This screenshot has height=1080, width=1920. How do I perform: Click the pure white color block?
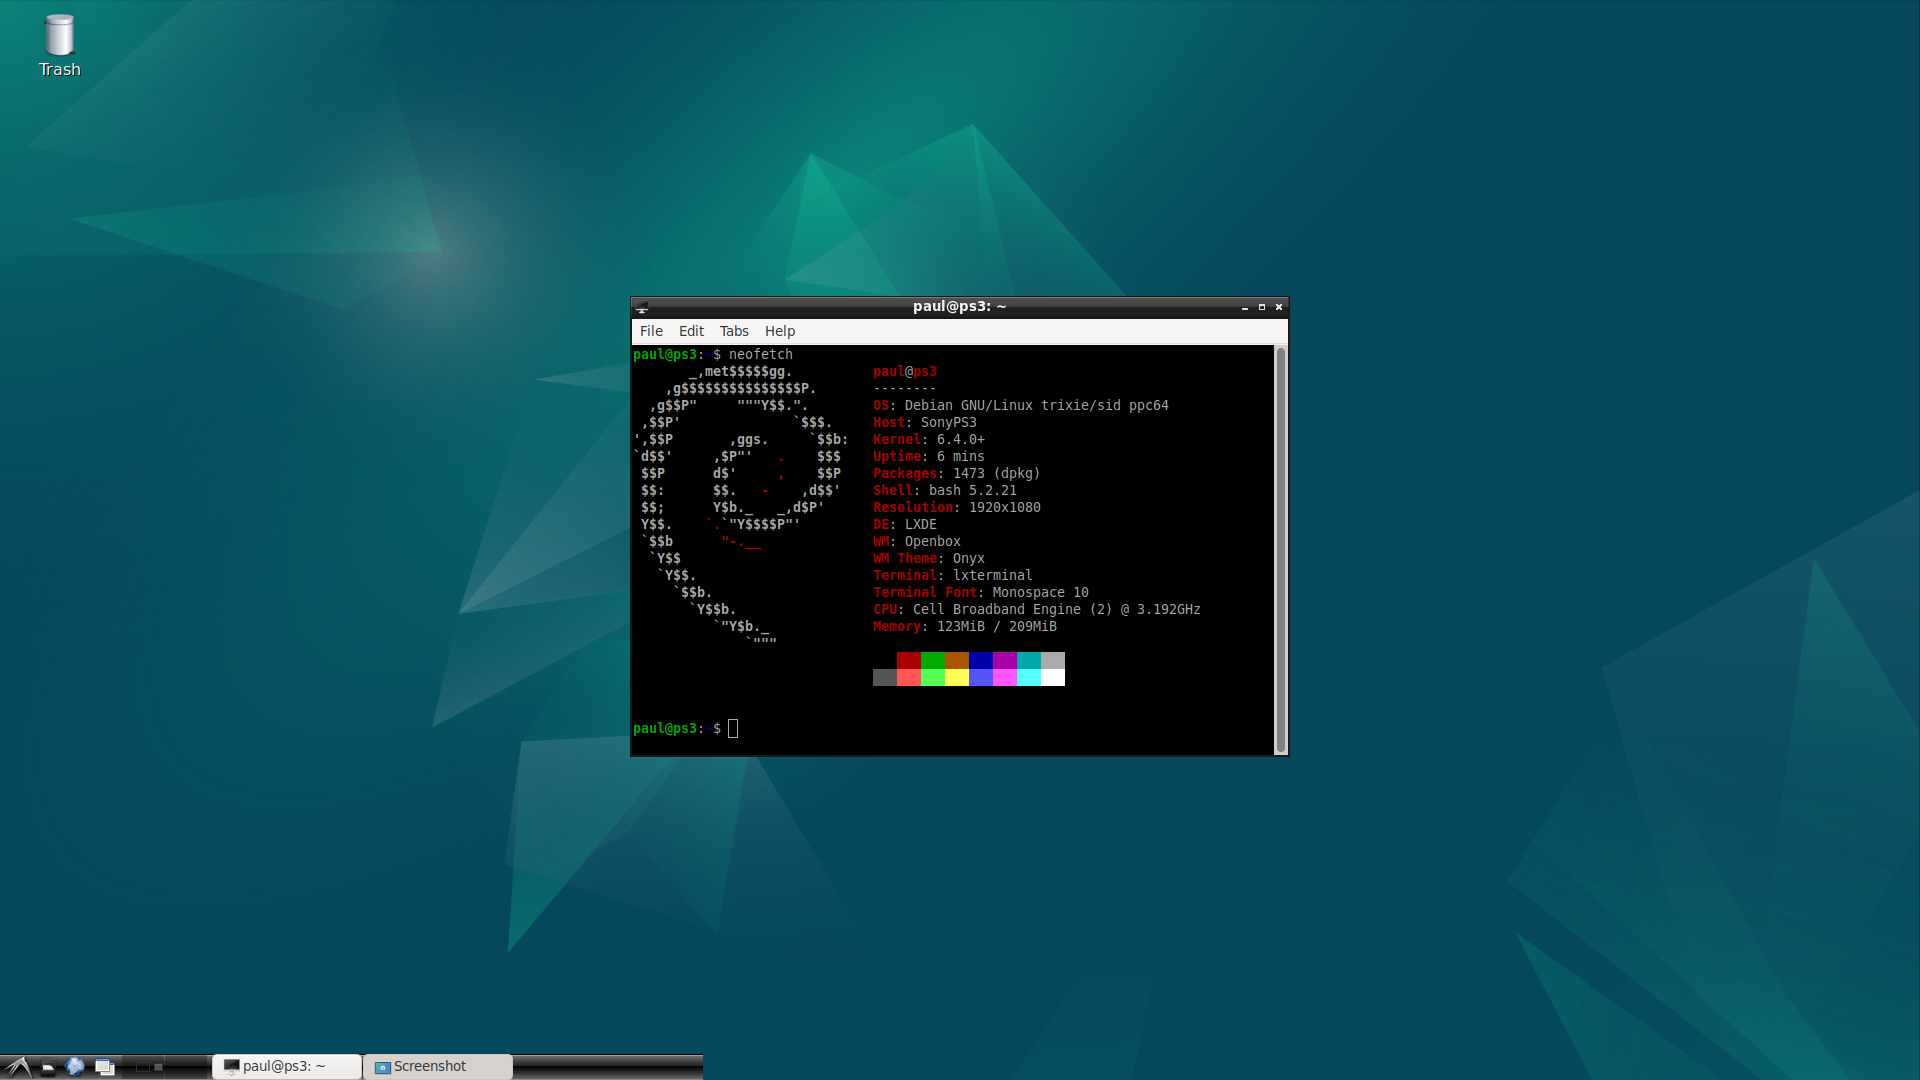pyautogui.click(x=1053, y=677)
